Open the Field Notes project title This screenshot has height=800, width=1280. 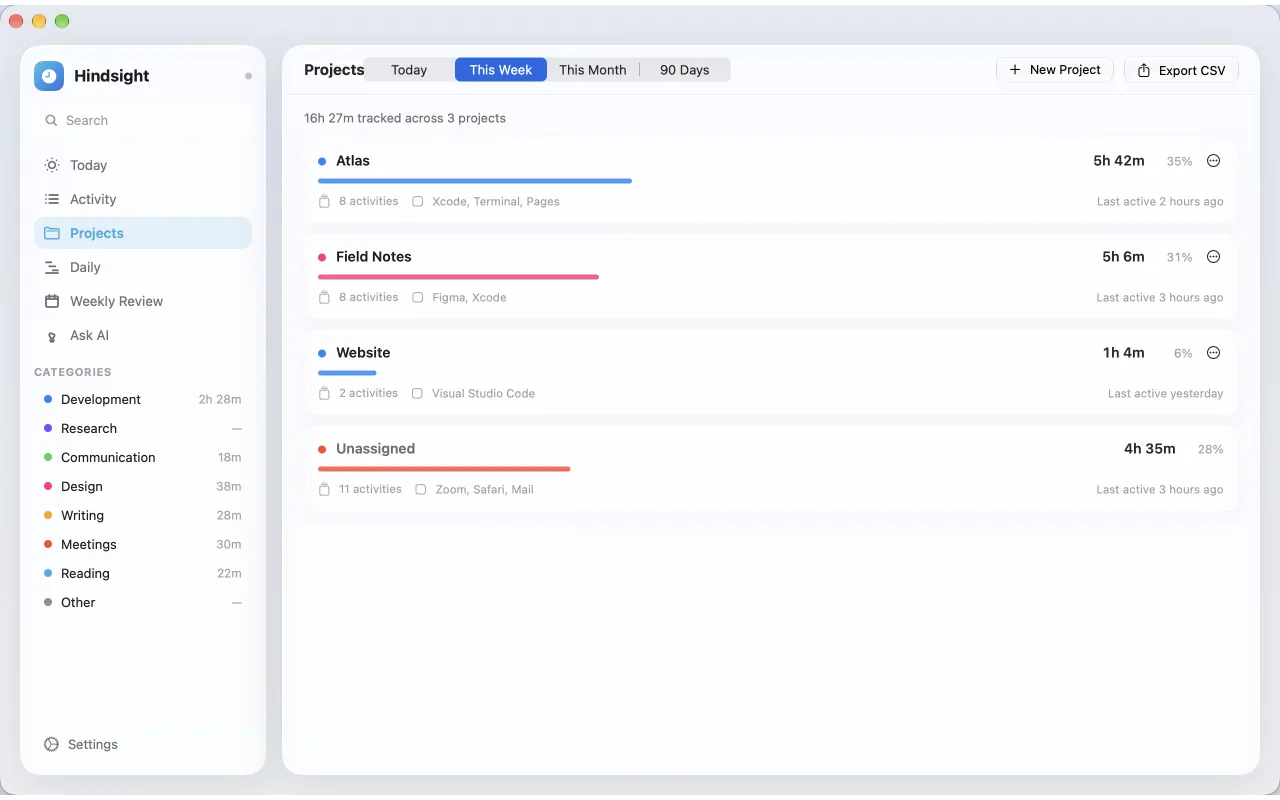[374, 257]
